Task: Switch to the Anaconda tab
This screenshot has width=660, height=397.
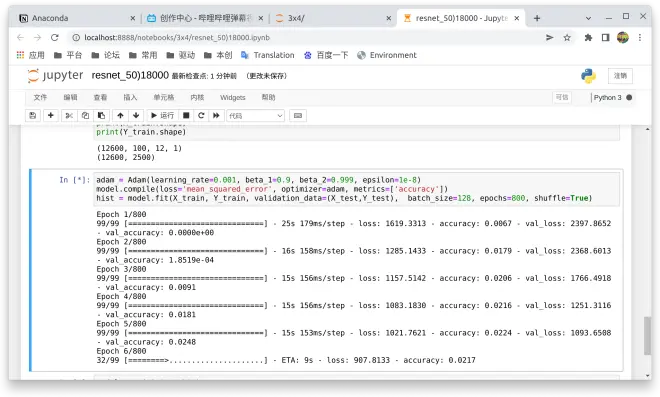Action: click(x=77, y=18)
